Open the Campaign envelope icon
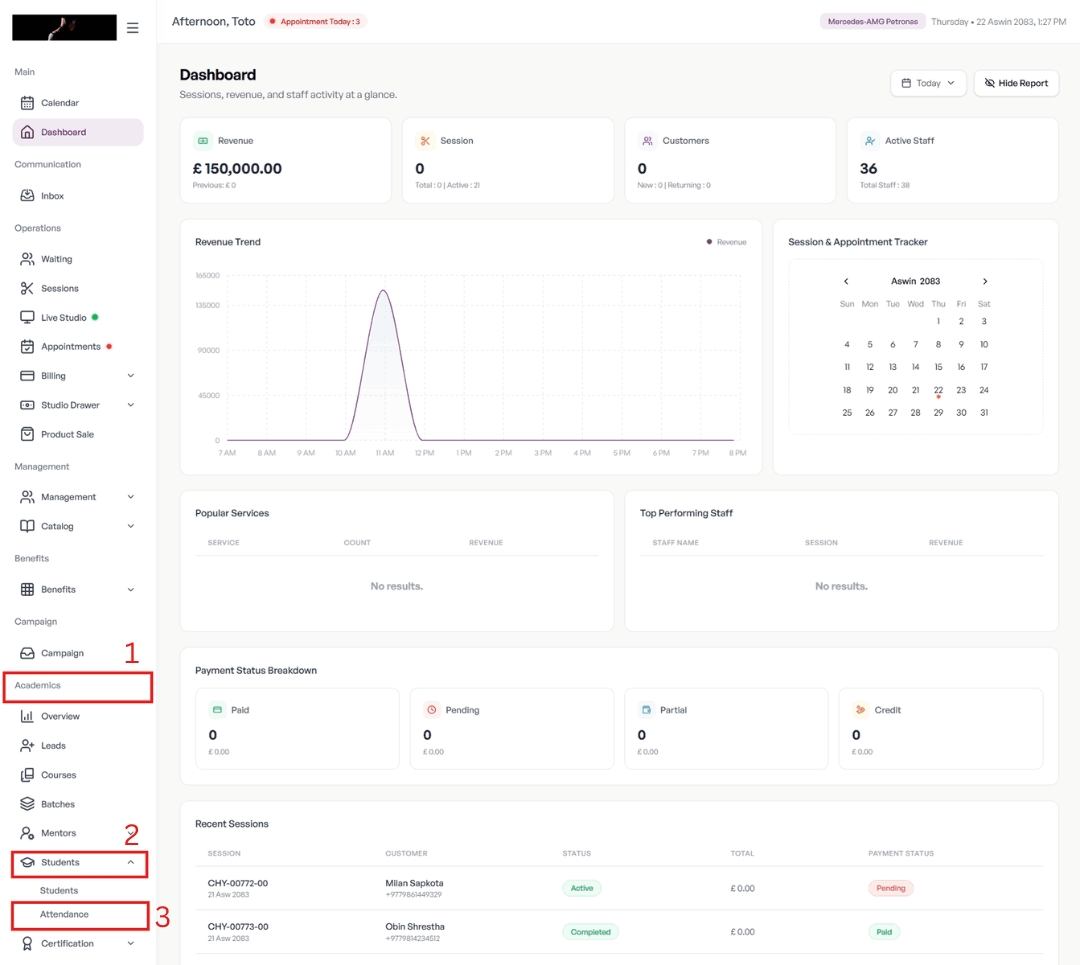The width and height of the screenshot is (1080, 965). (x=27, y=653)
